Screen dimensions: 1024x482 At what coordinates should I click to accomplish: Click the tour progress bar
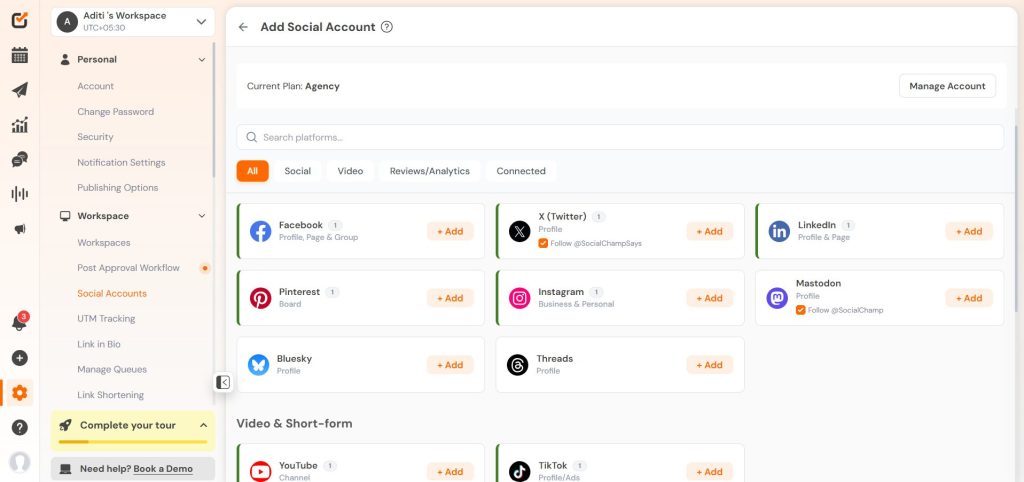coord(133,442)
